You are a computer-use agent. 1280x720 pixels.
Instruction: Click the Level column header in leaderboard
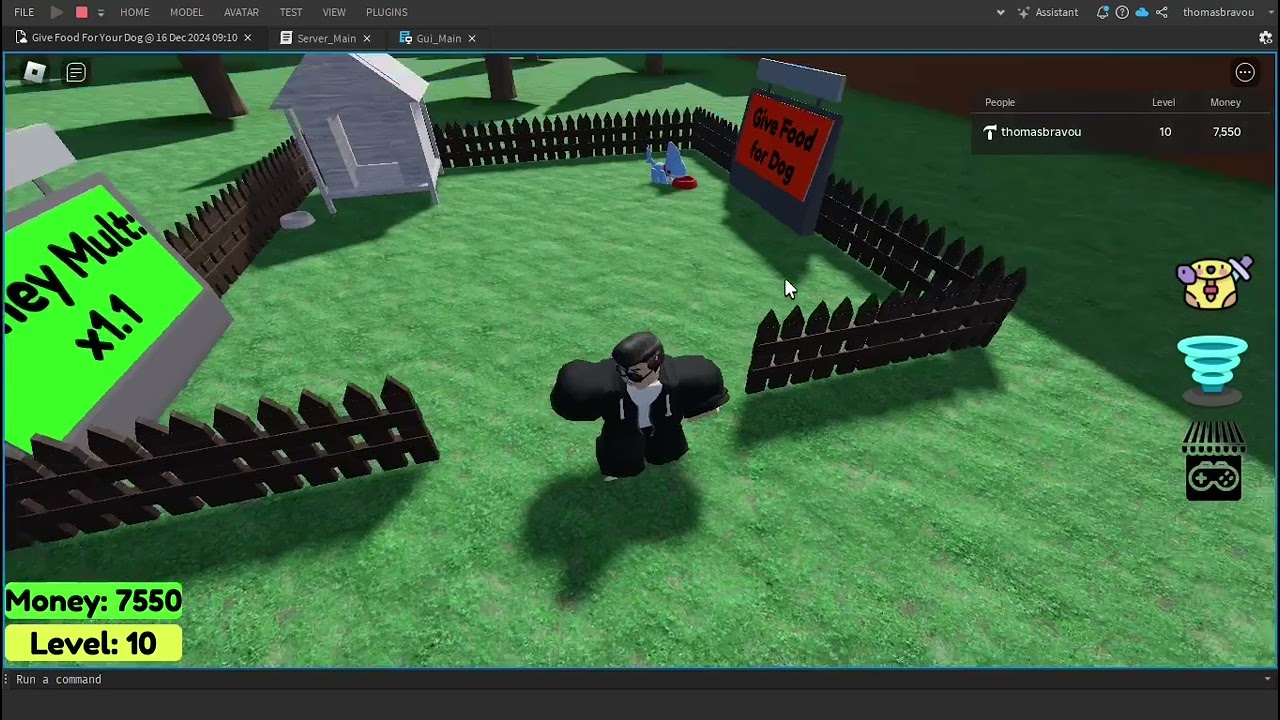coord(1163,102)
